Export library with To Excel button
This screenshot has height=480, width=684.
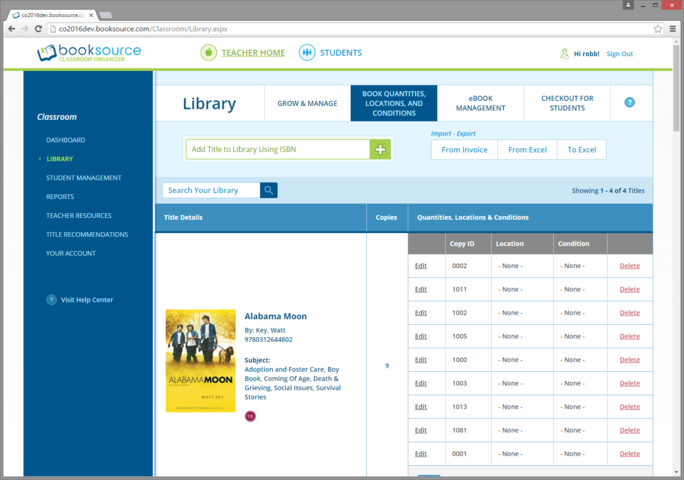coord(581,150)
